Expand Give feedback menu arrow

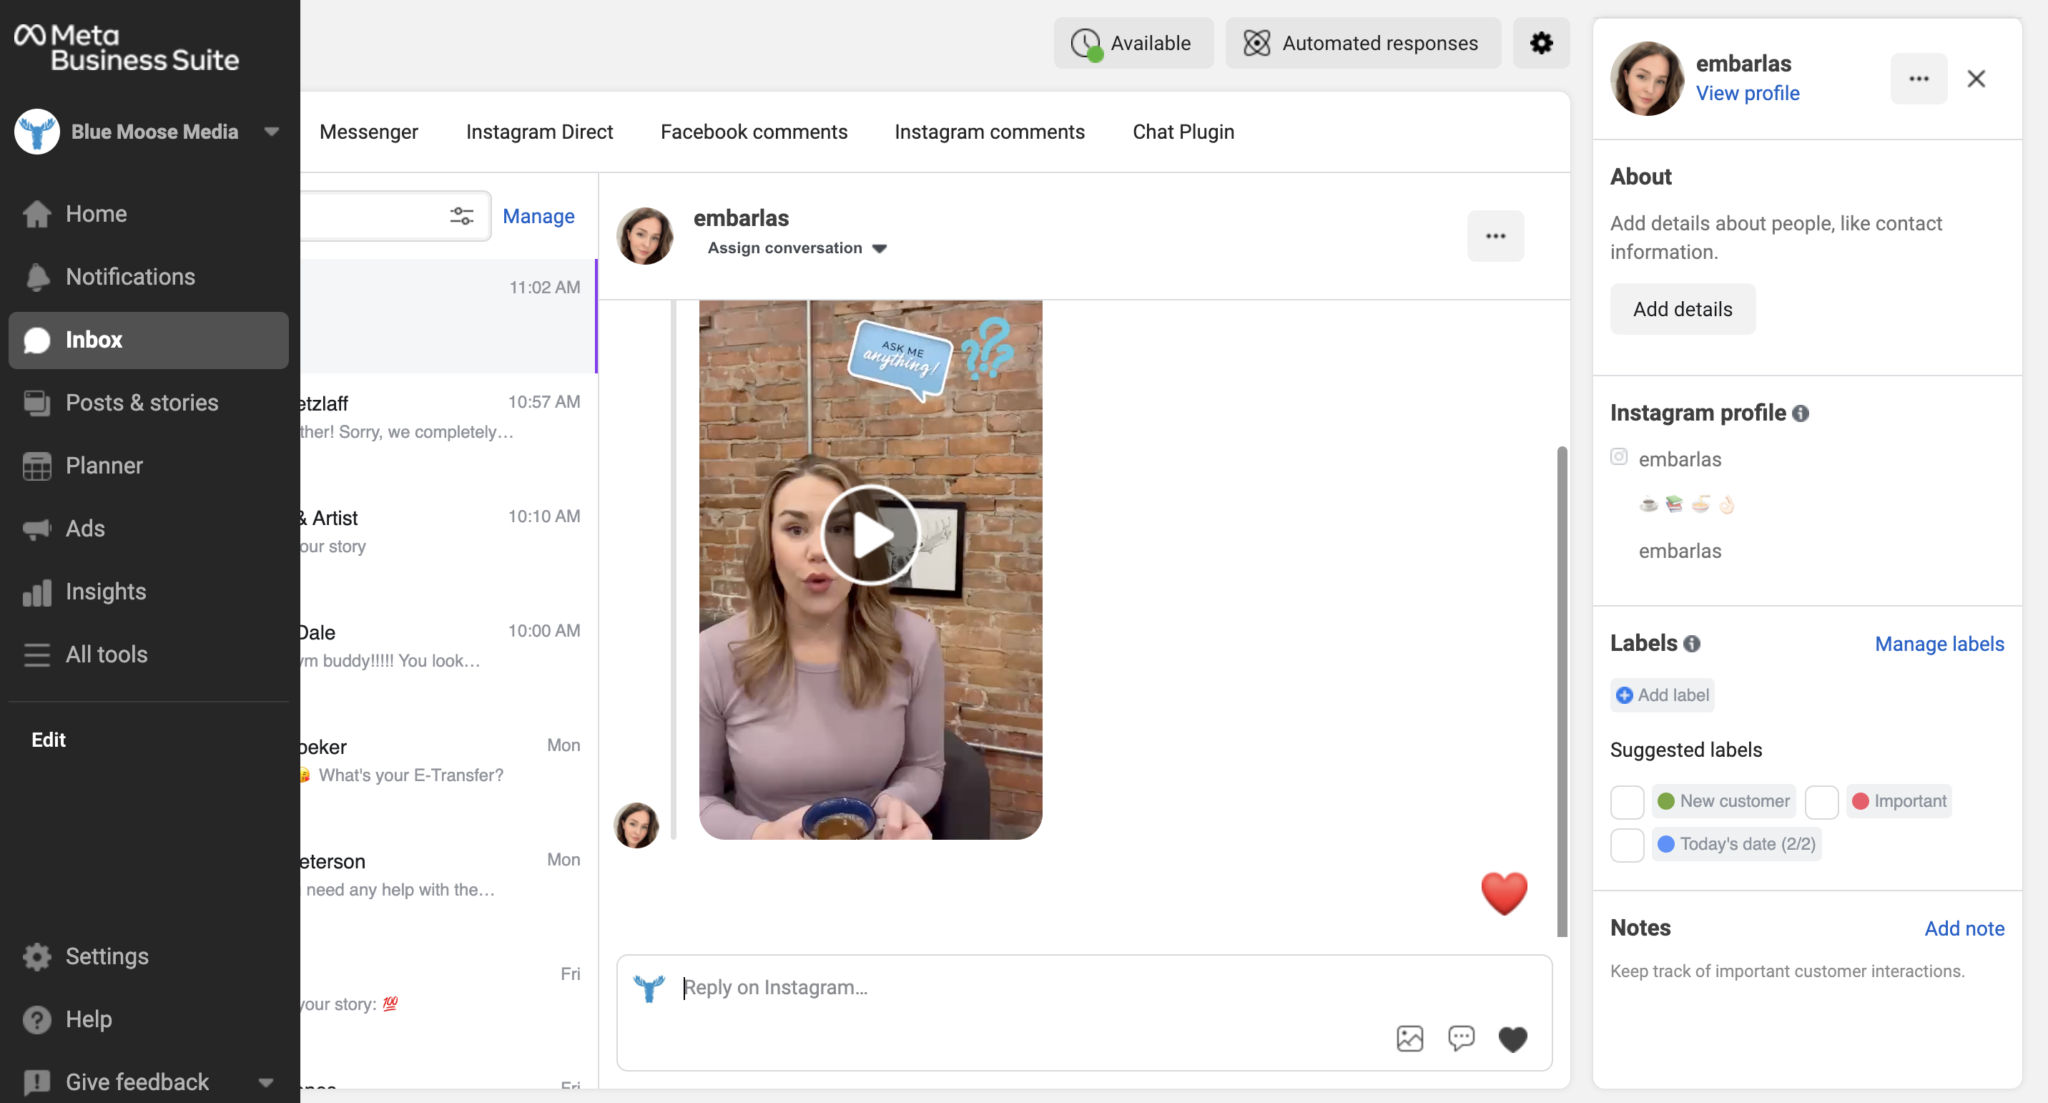pos(266,1082)
